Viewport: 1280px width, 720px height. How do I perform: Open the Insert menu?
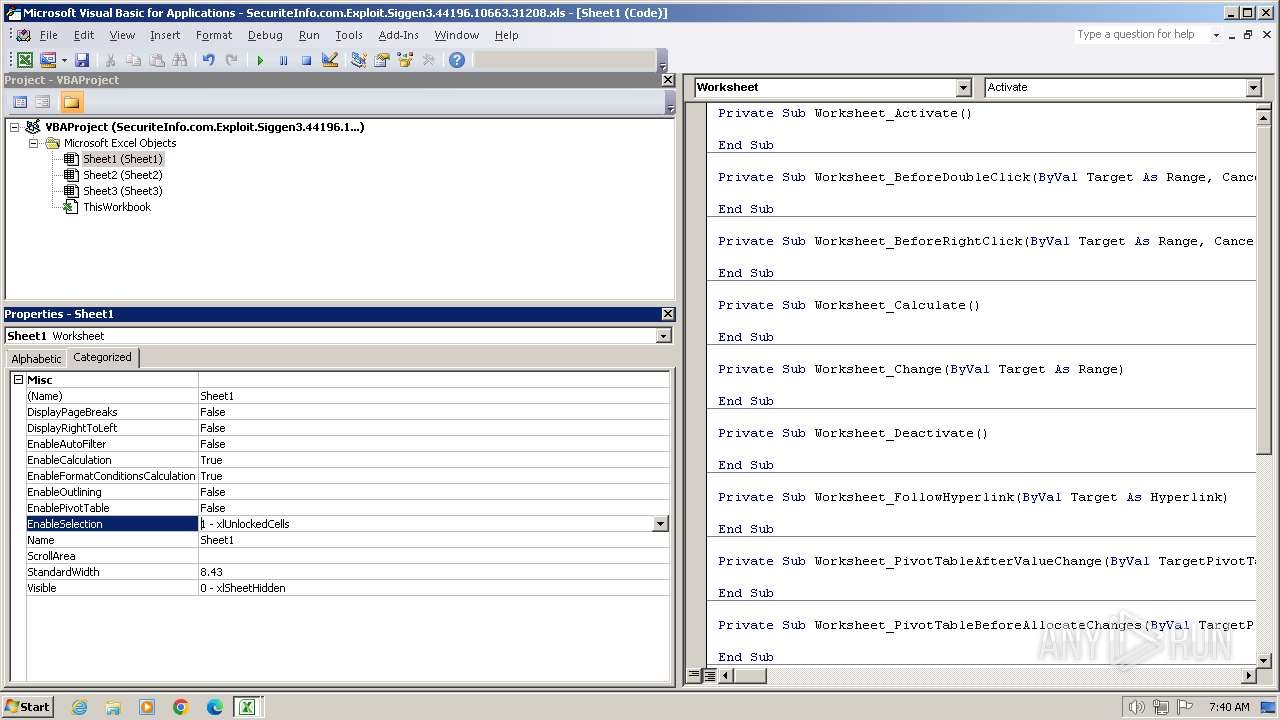165,35
